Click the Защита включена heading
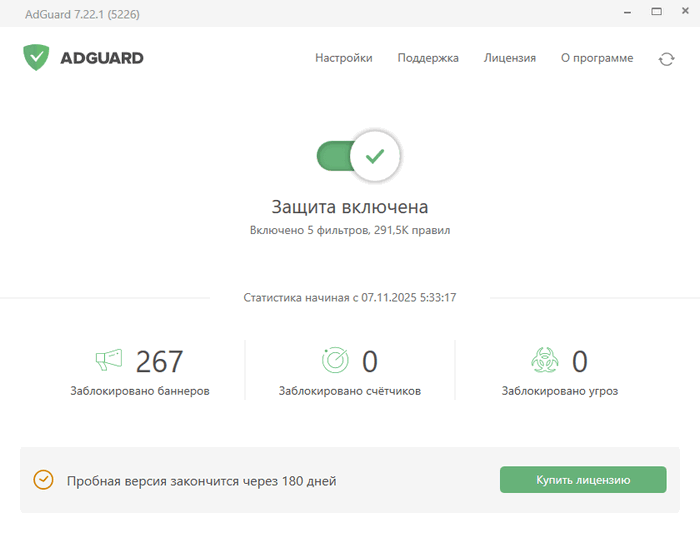Image resolution: width=700 pixels, height=533 pixels. point(350,207)
